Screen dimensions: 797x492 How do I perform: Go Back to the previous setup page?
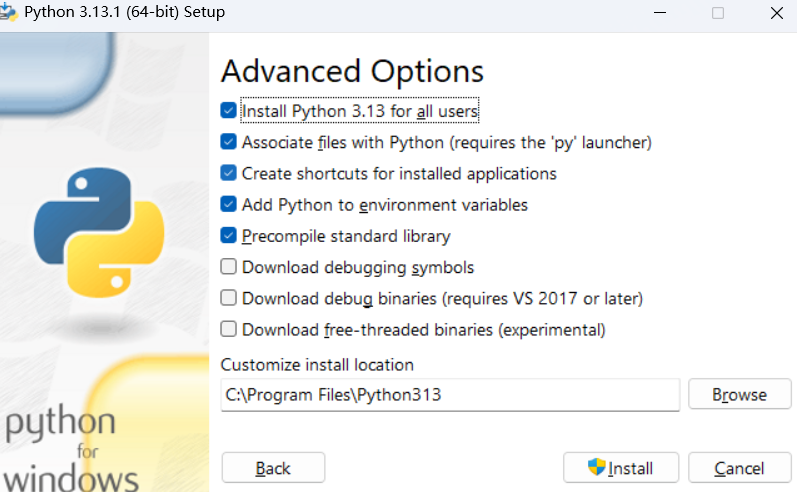[x=273, y=468]
